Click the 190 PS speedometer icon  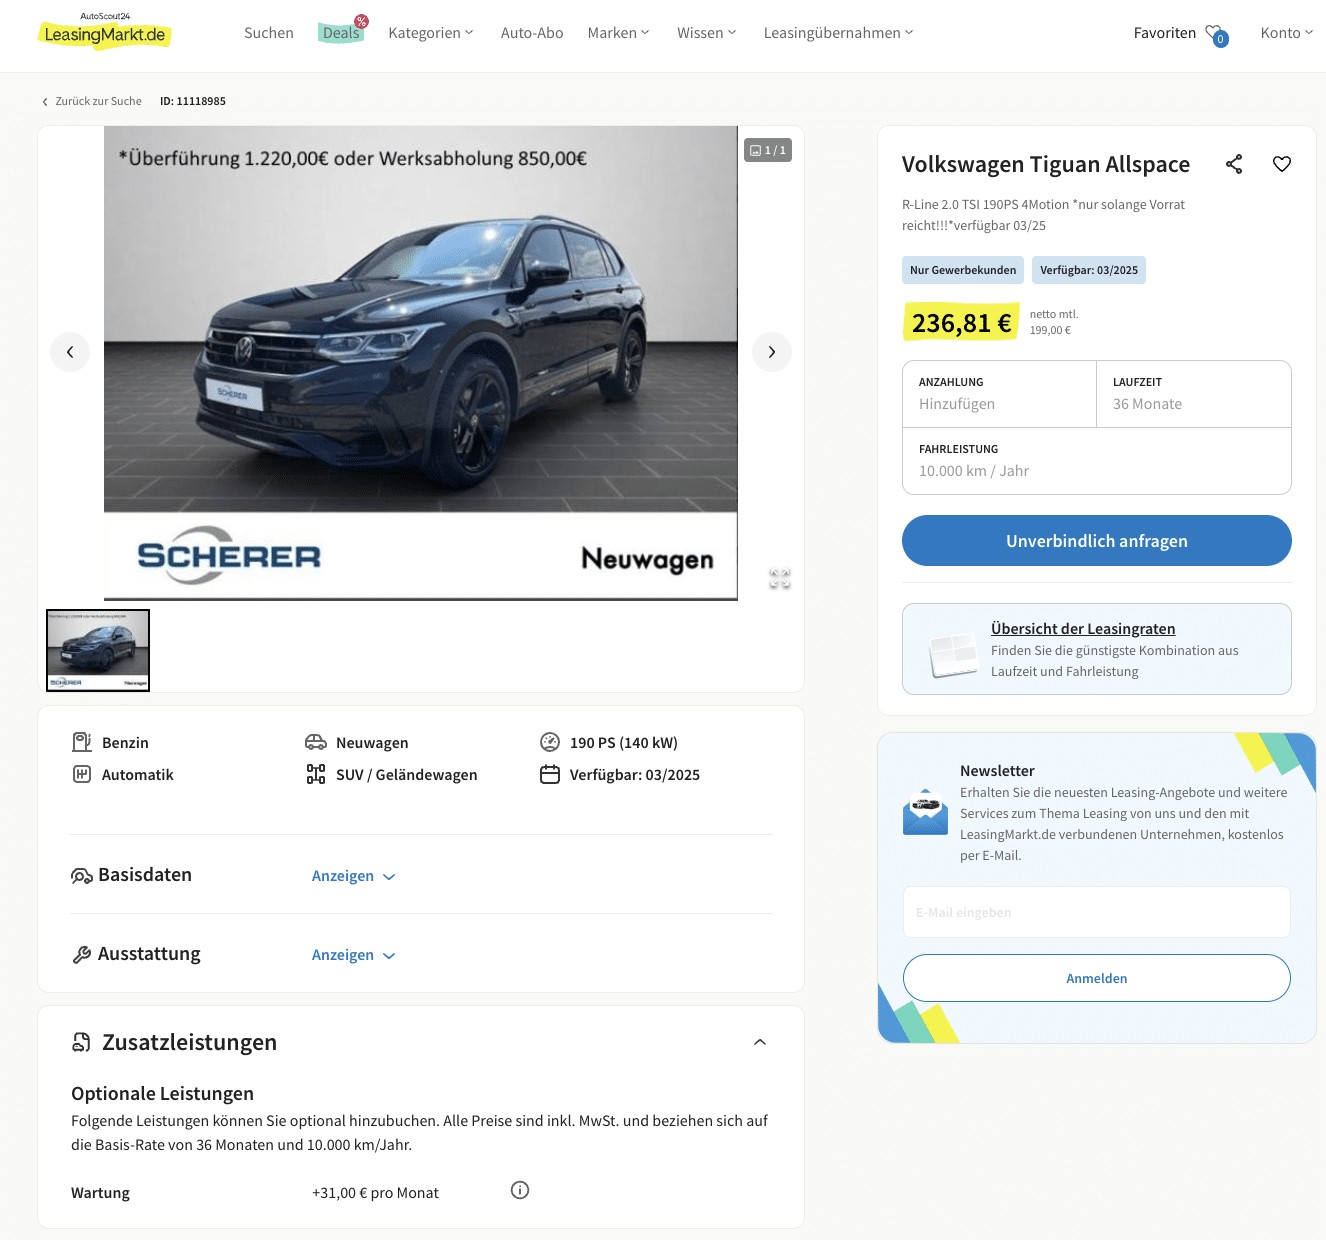pos(550,742)
